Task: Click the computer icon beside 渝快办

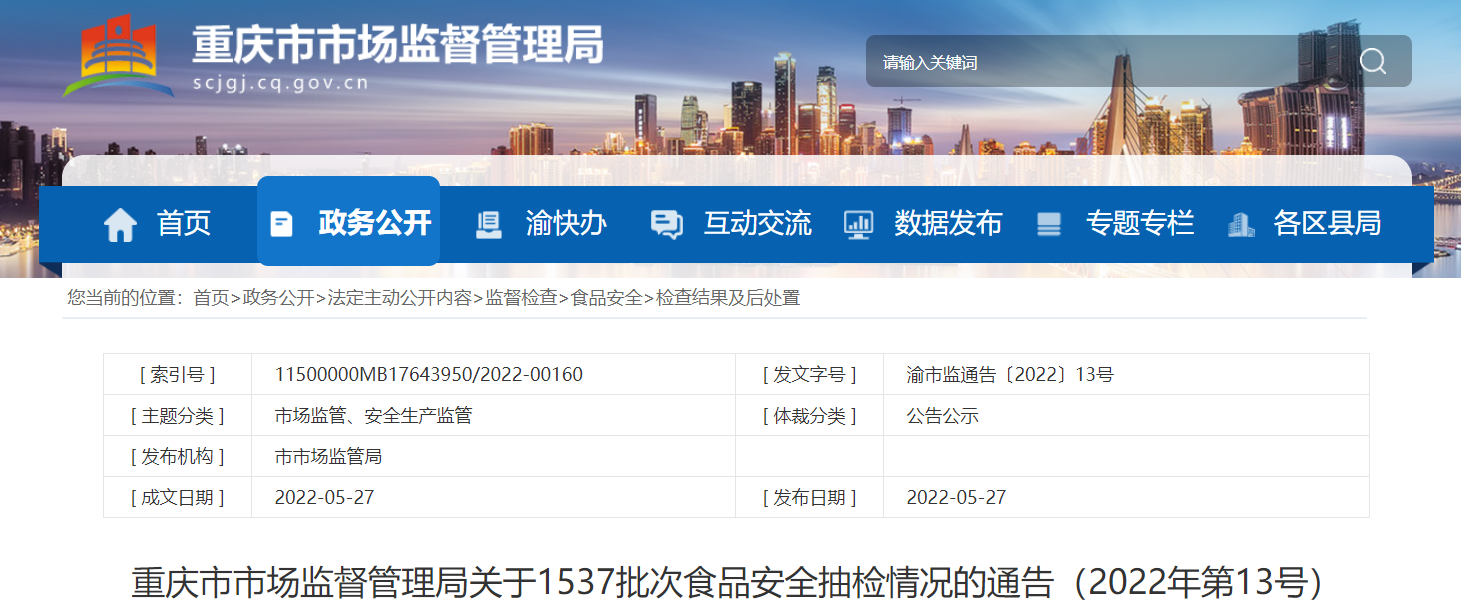Action: point(489,224)
